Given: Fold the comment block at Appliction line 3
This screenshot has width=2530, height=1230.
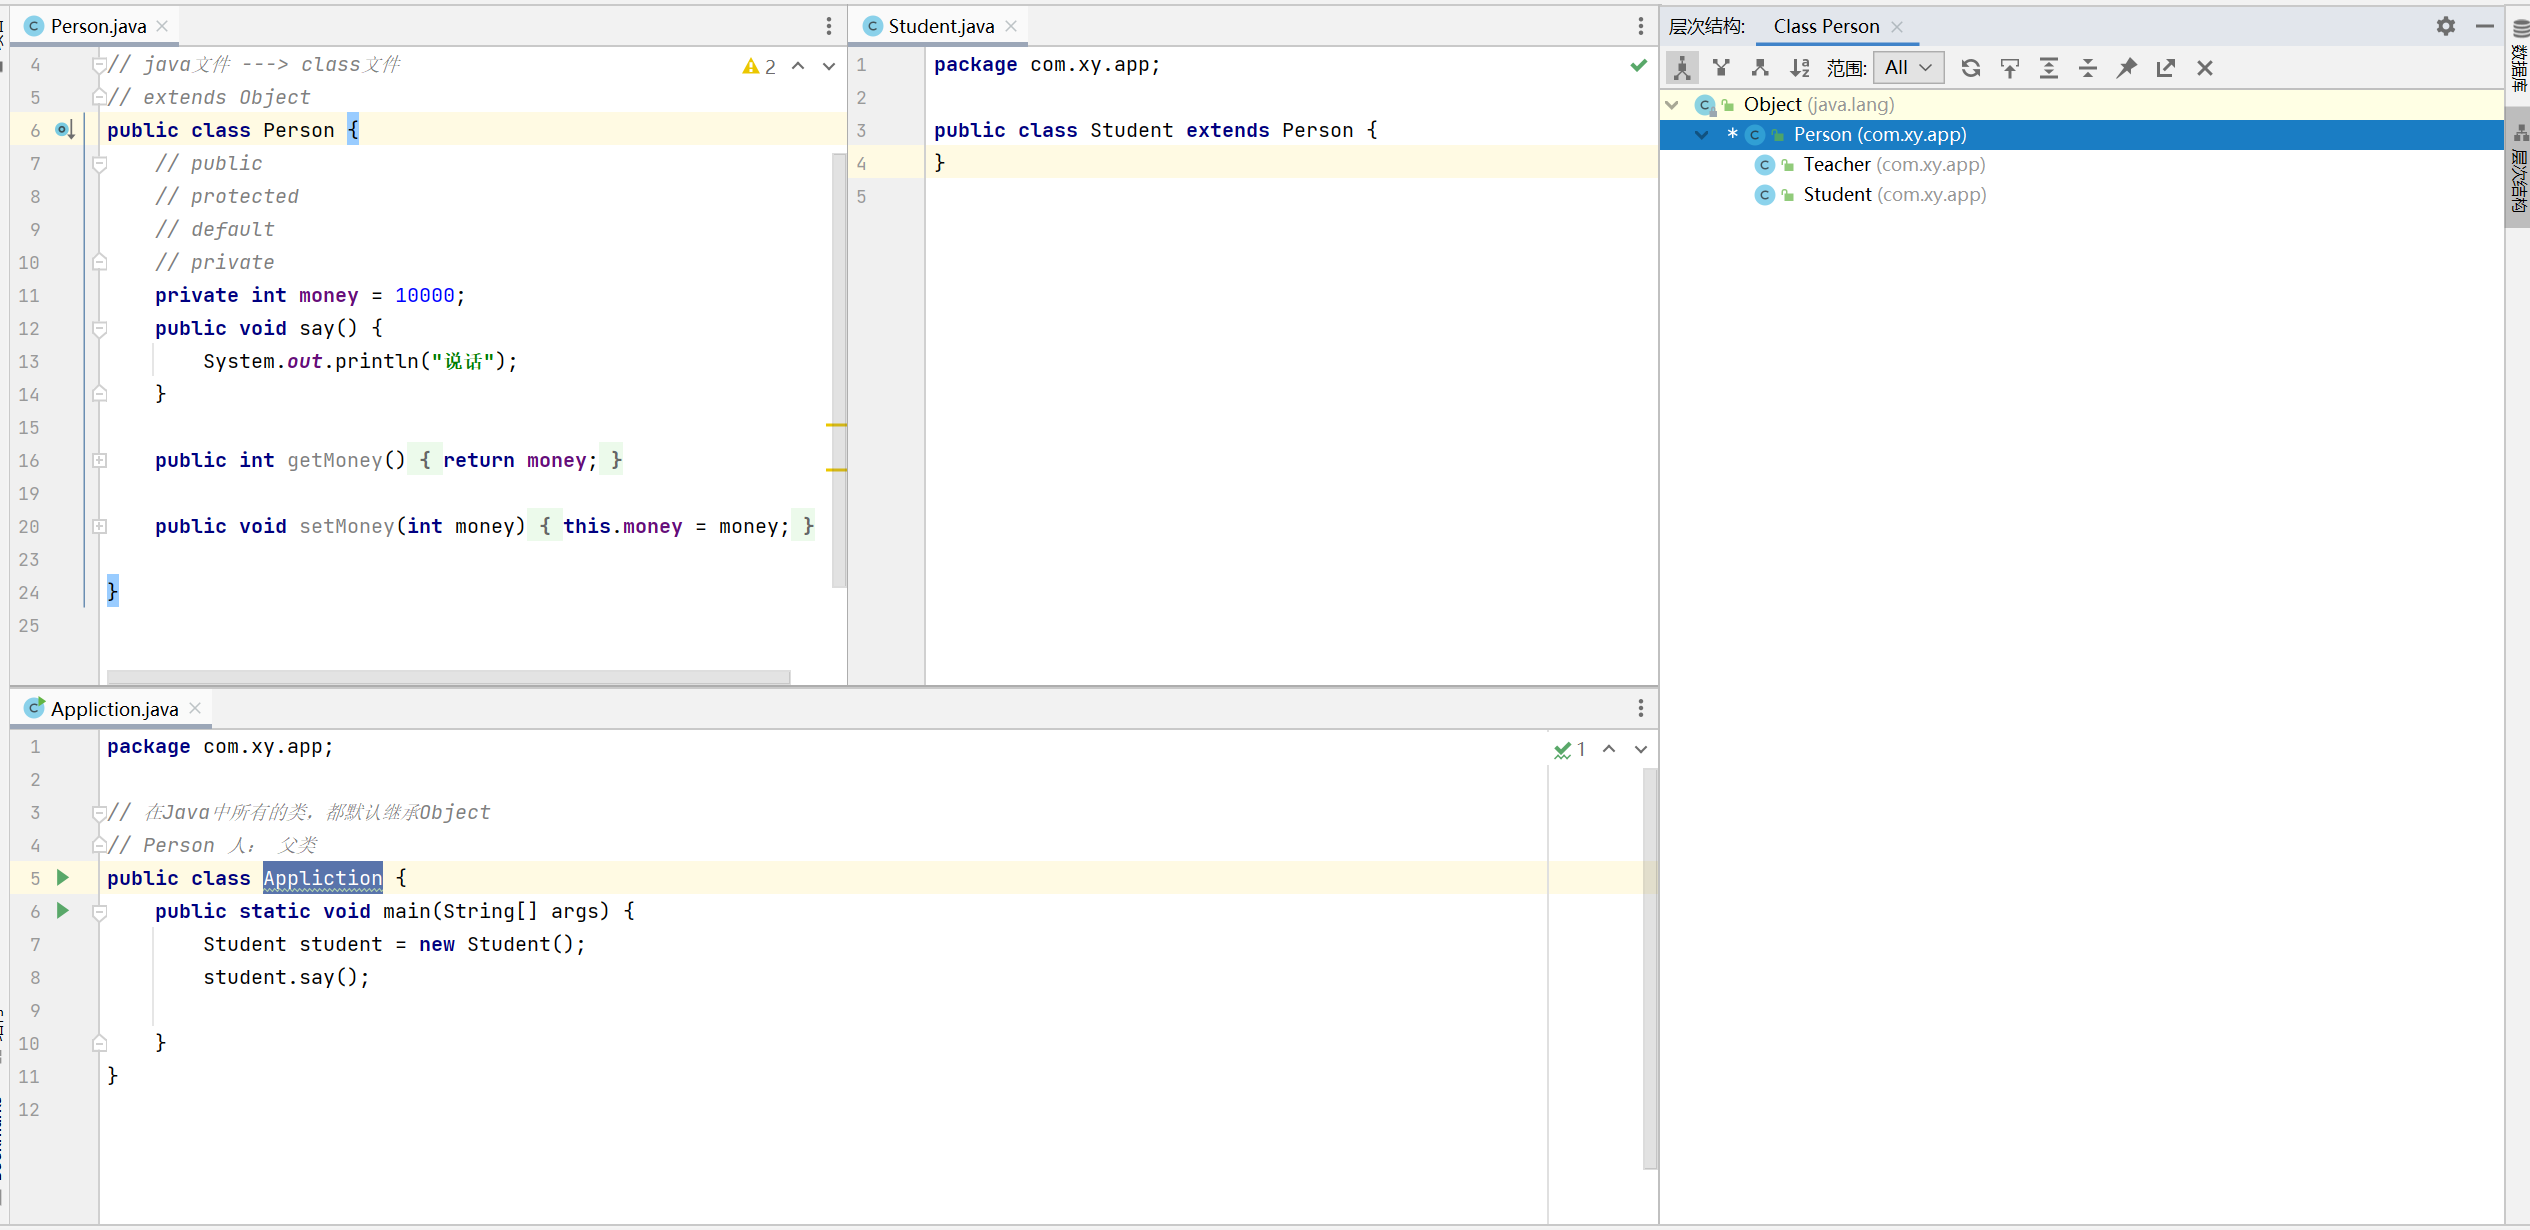Looking at the screenshot, I should (x=100, y=813).
